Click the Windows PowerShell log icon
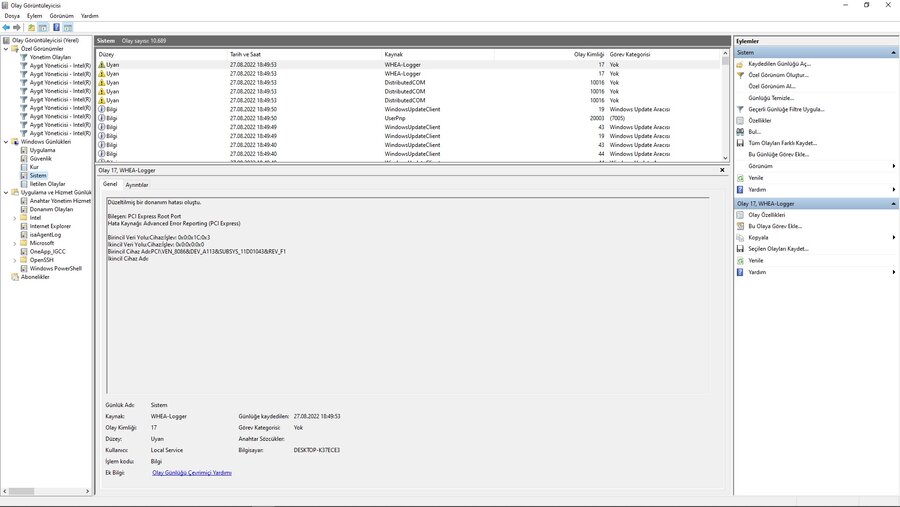900x507 pixels. [x=24, y=268]
